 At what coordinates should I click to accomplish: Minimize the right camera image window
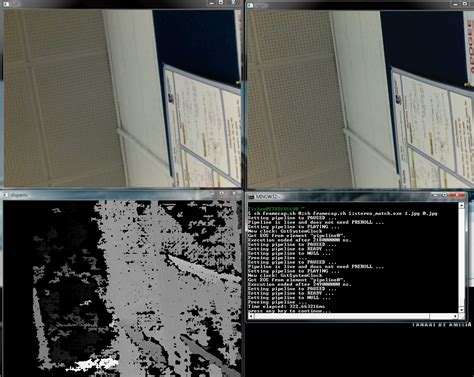[456, 3]
